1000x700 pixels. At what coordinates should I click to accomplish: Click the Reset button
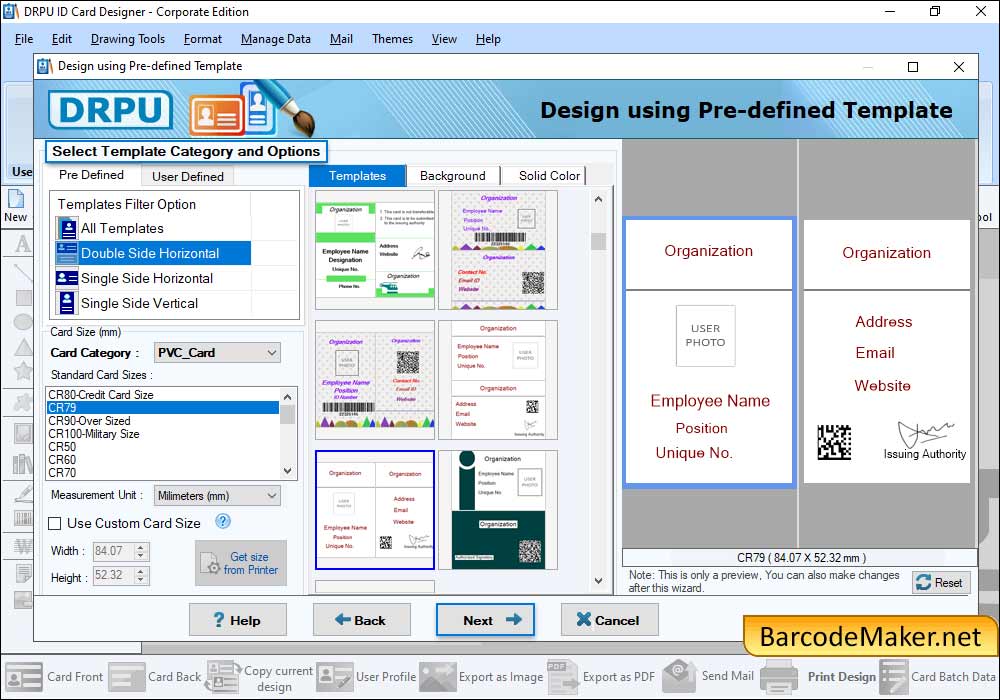coord(941,583)
